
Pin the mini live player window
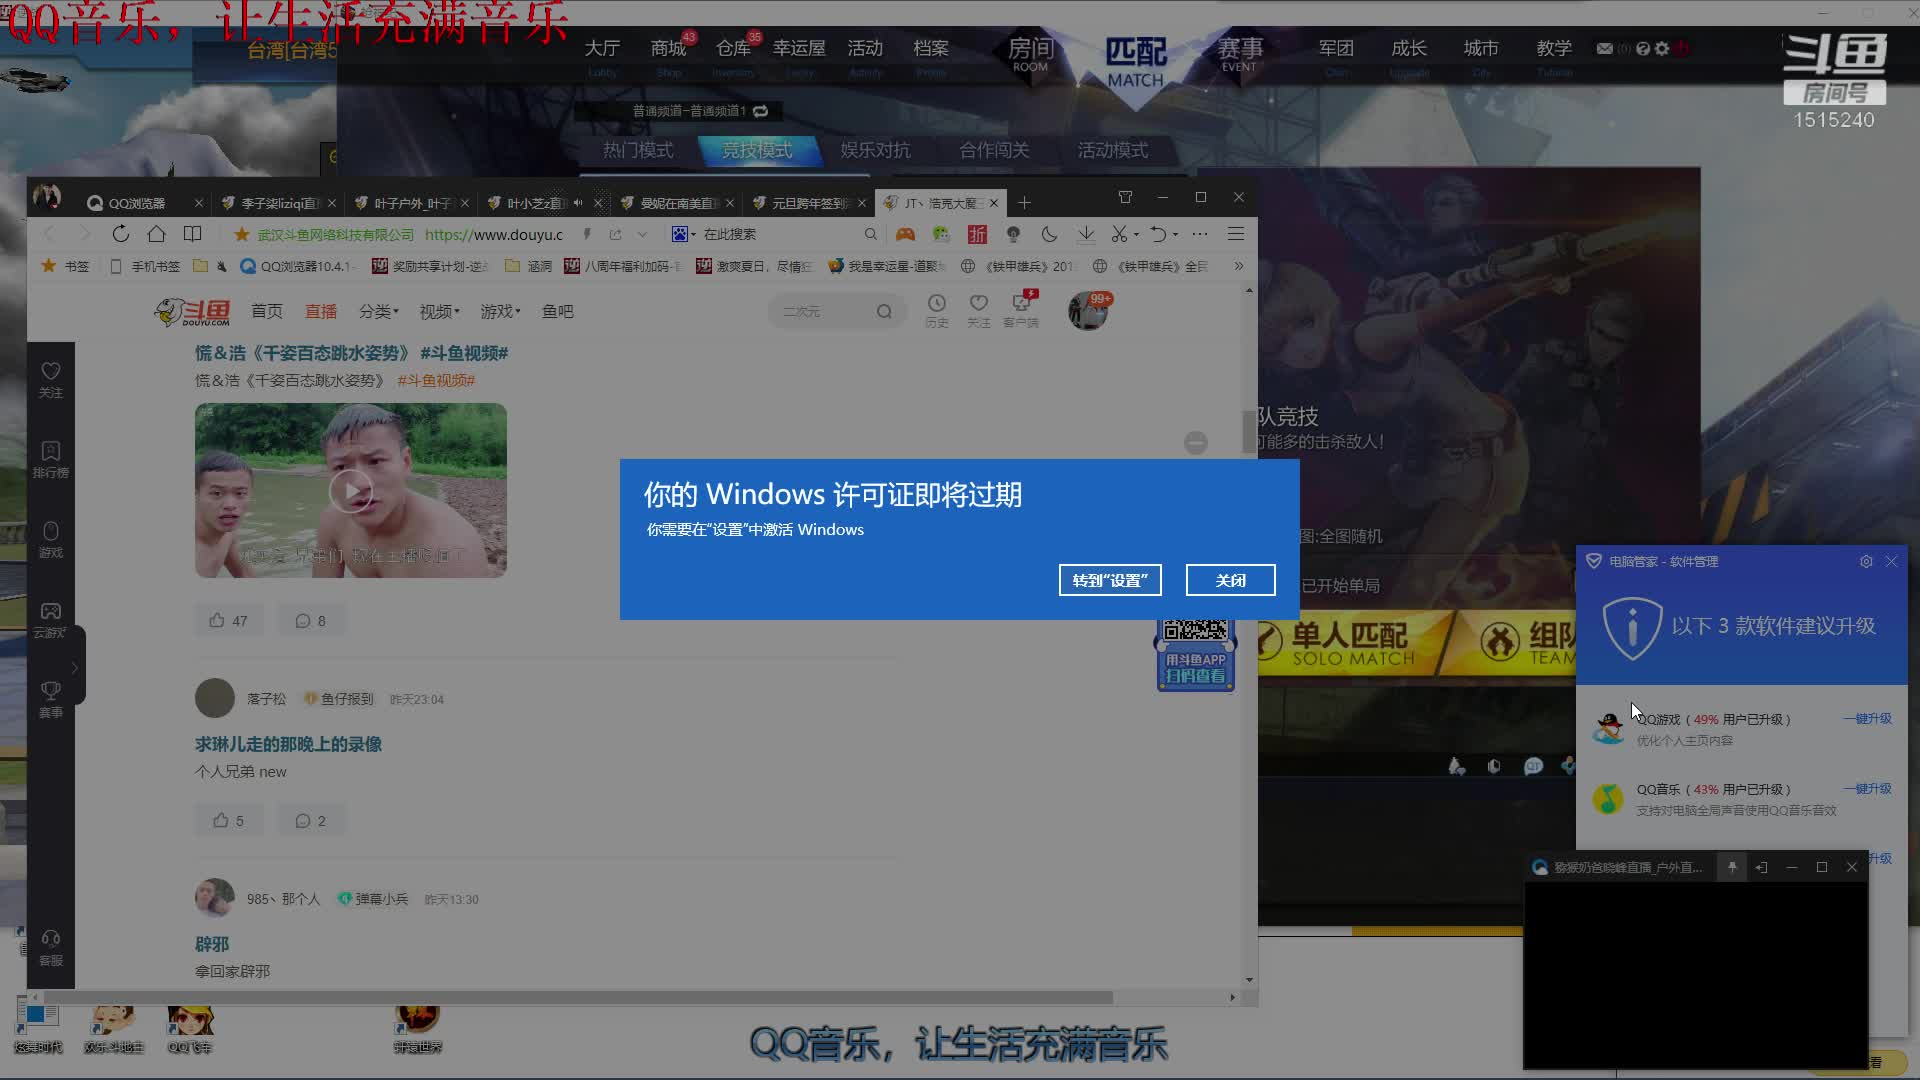click(1732, 867)
